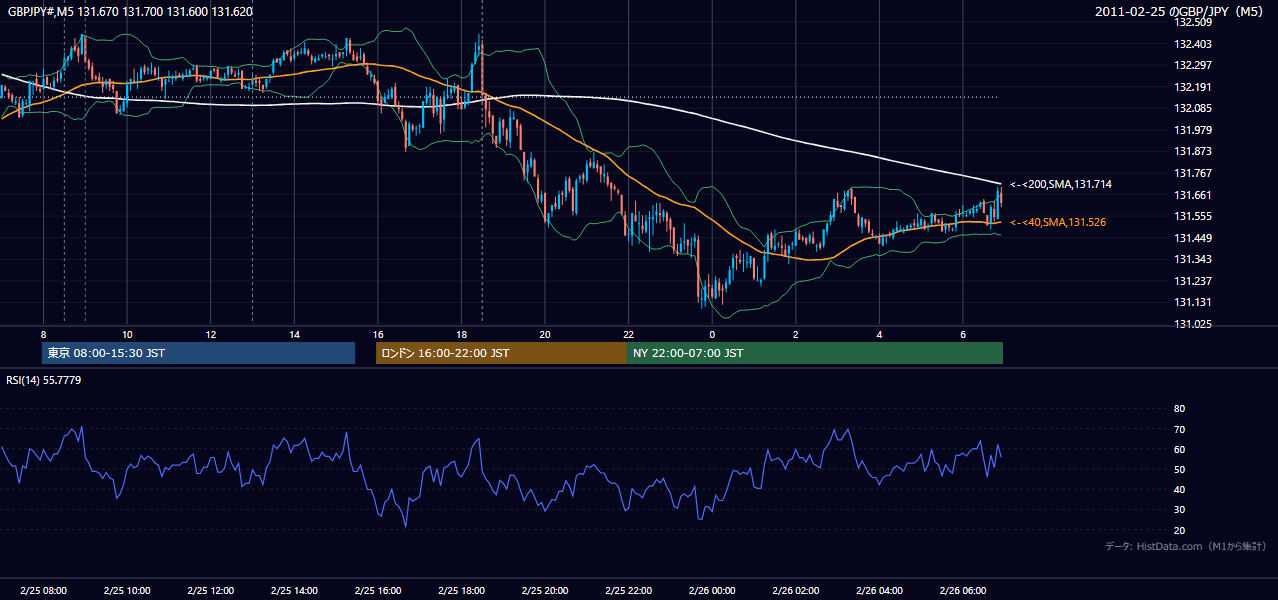1278x600 pixels.
Task: Select the ロンドン 16:00-22:00 JST session bar
Action: [x=501, y=353]
